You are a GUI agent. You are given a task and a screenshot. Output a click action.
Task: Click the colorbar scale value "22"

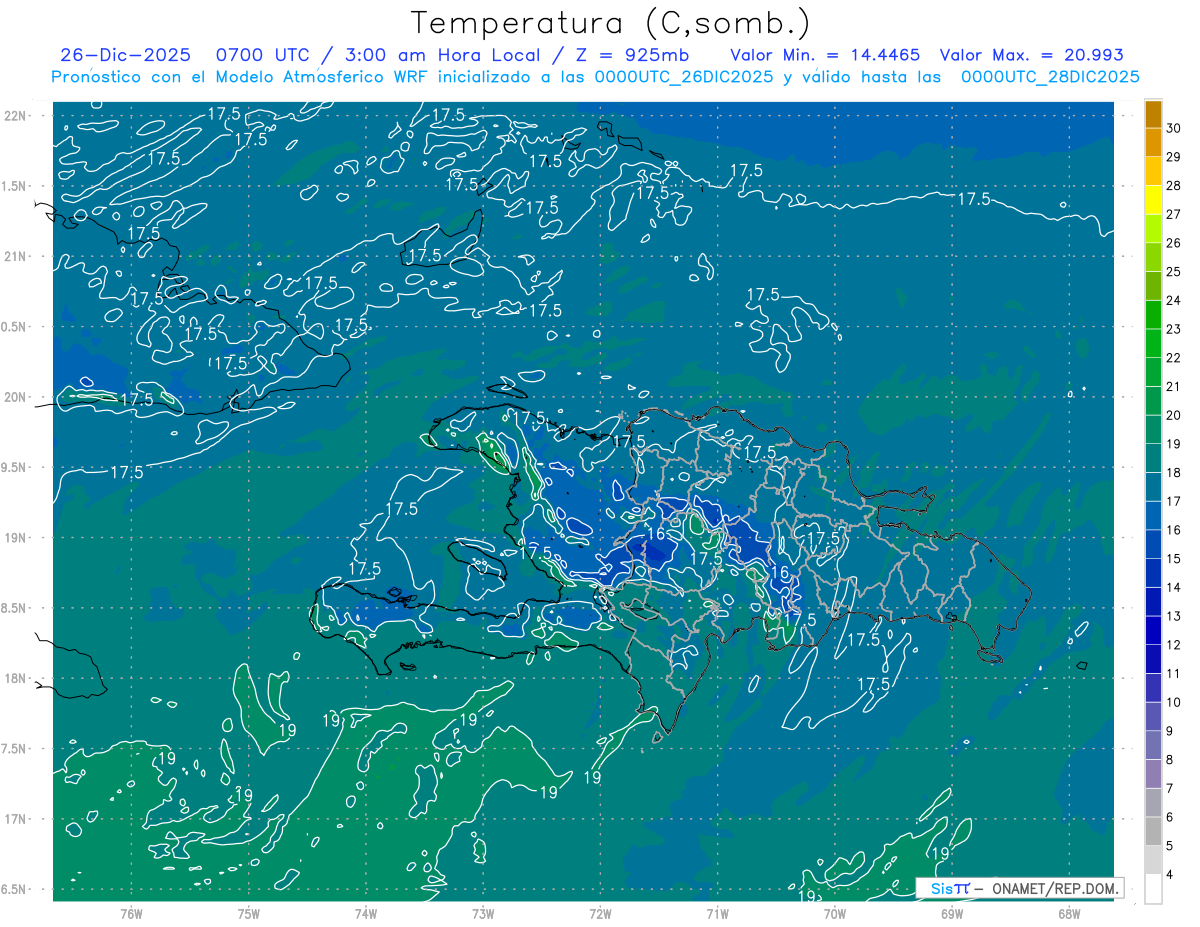coord(1174,358)
